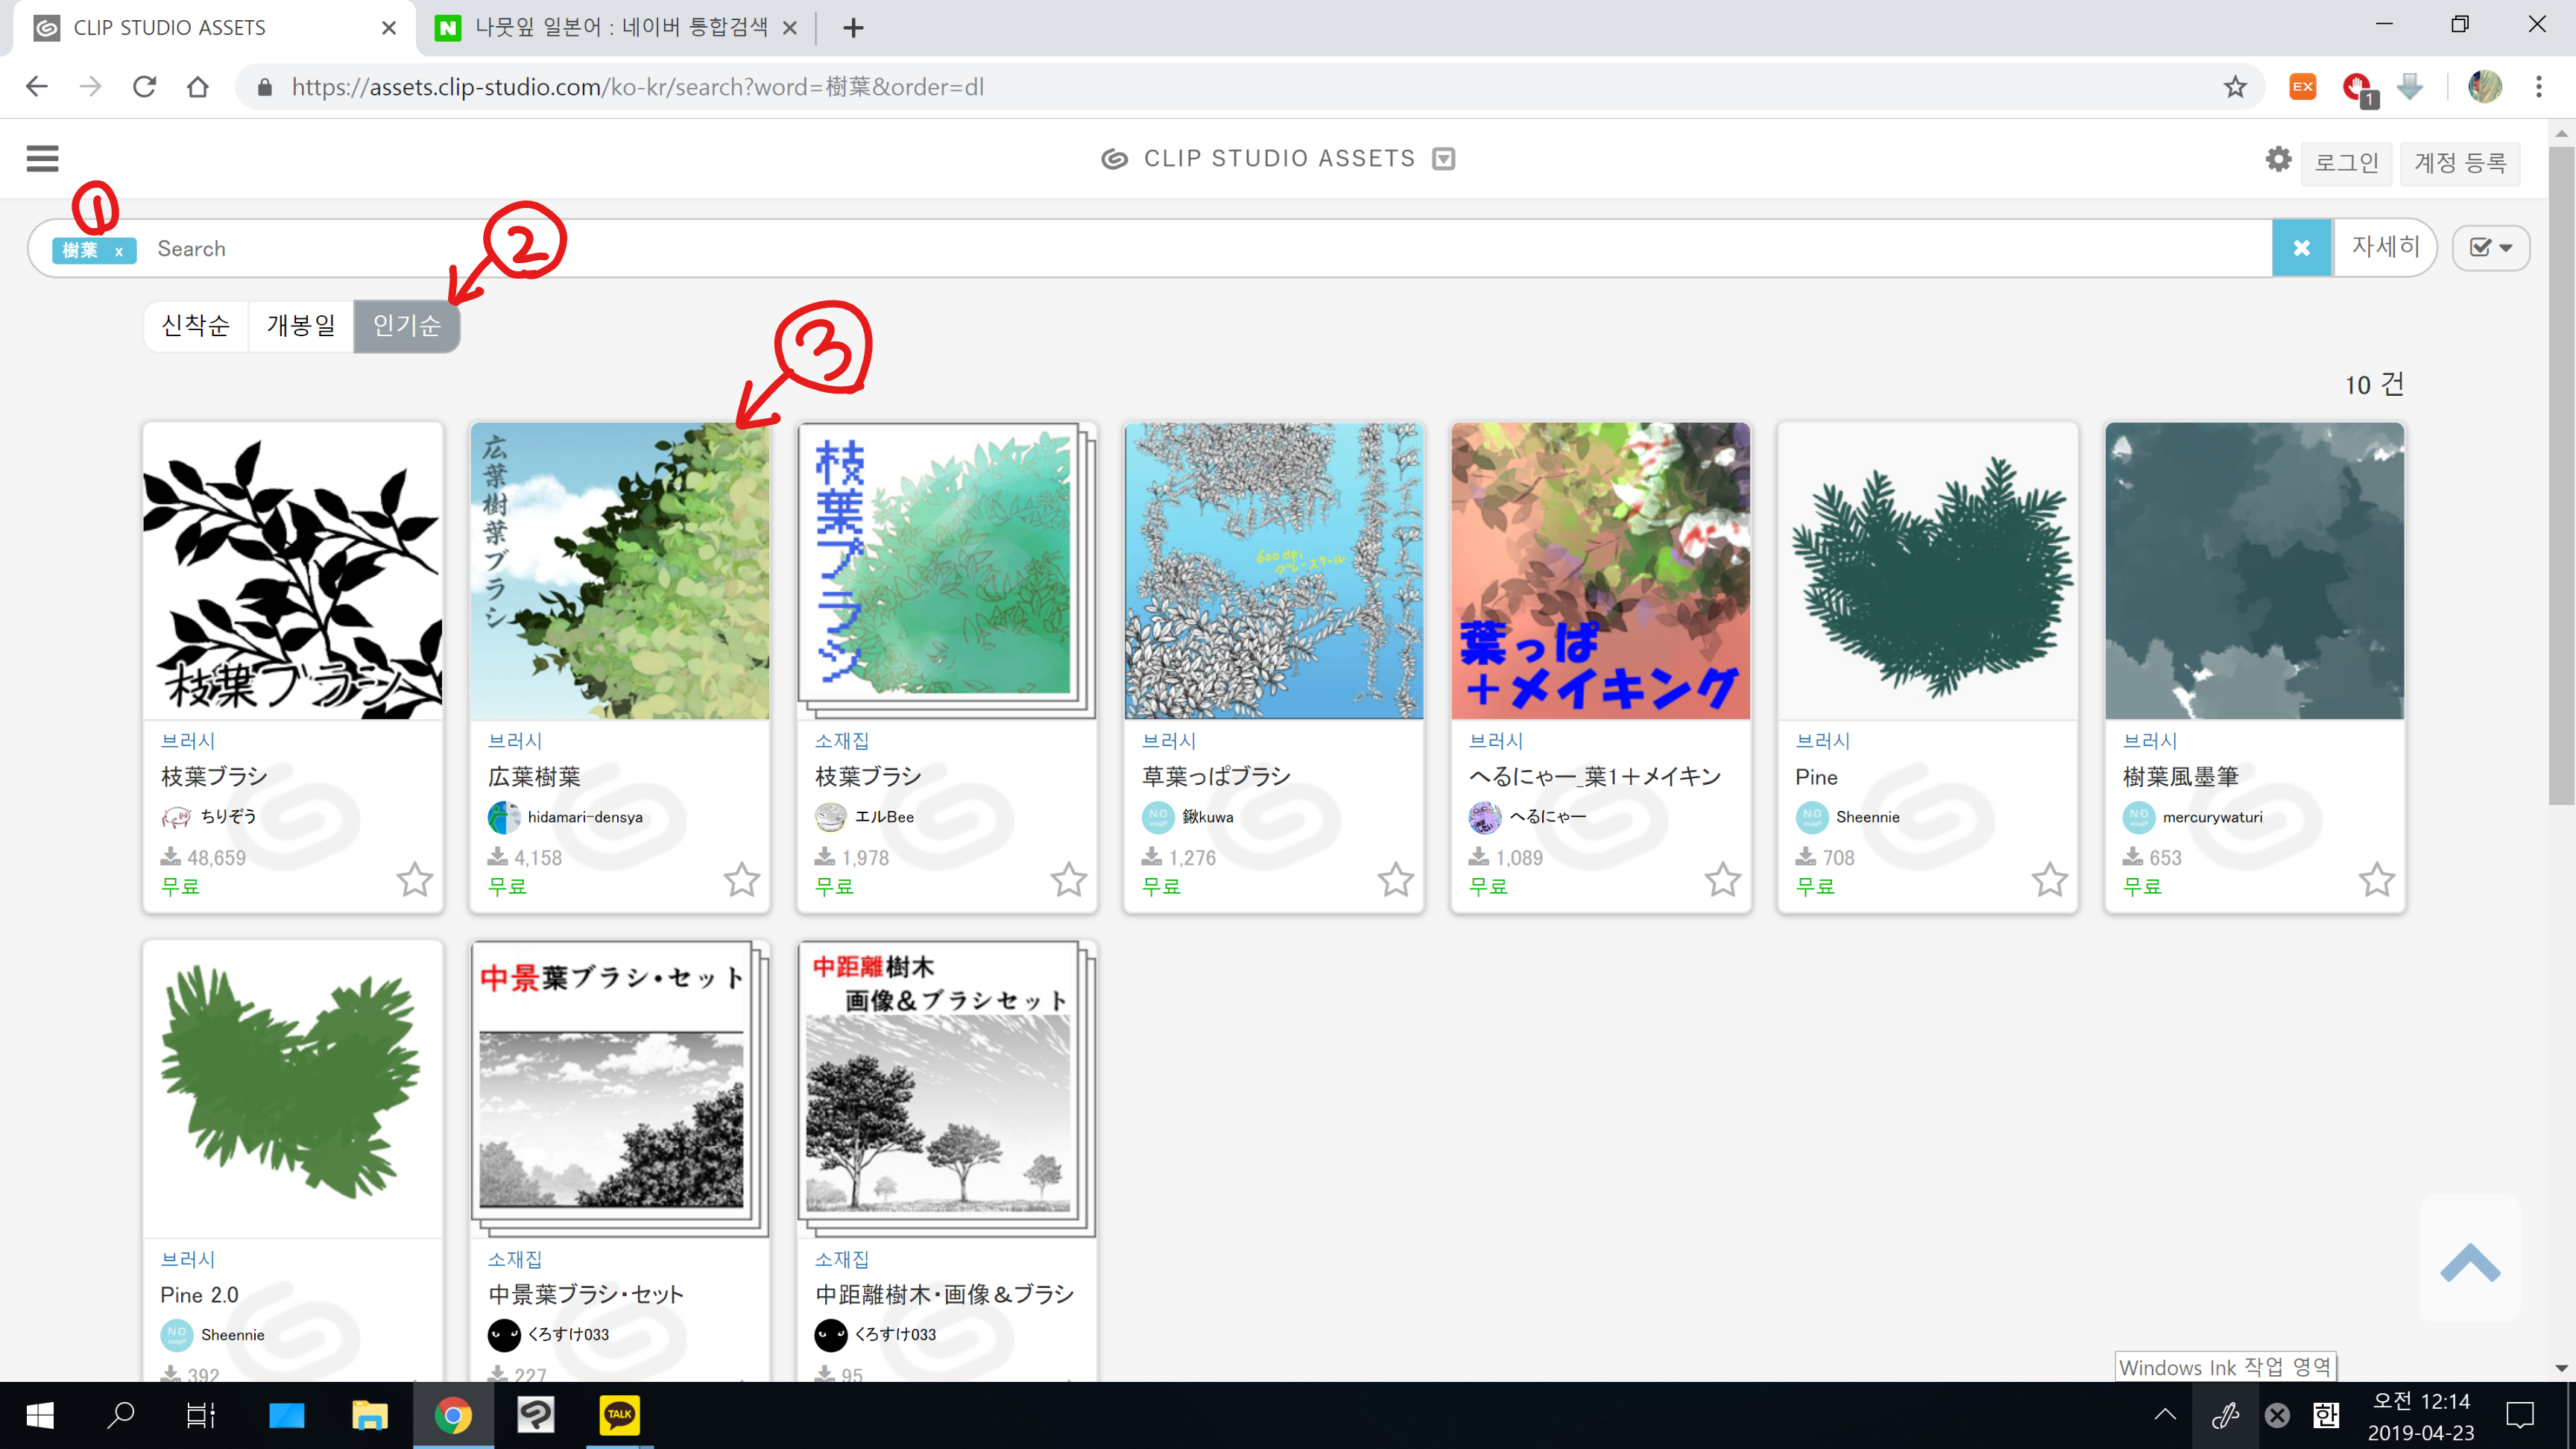The image size is (2576, 1449).
Task: Favorite the 広葉樹葉 brush with its star
Action: [741, 880]
